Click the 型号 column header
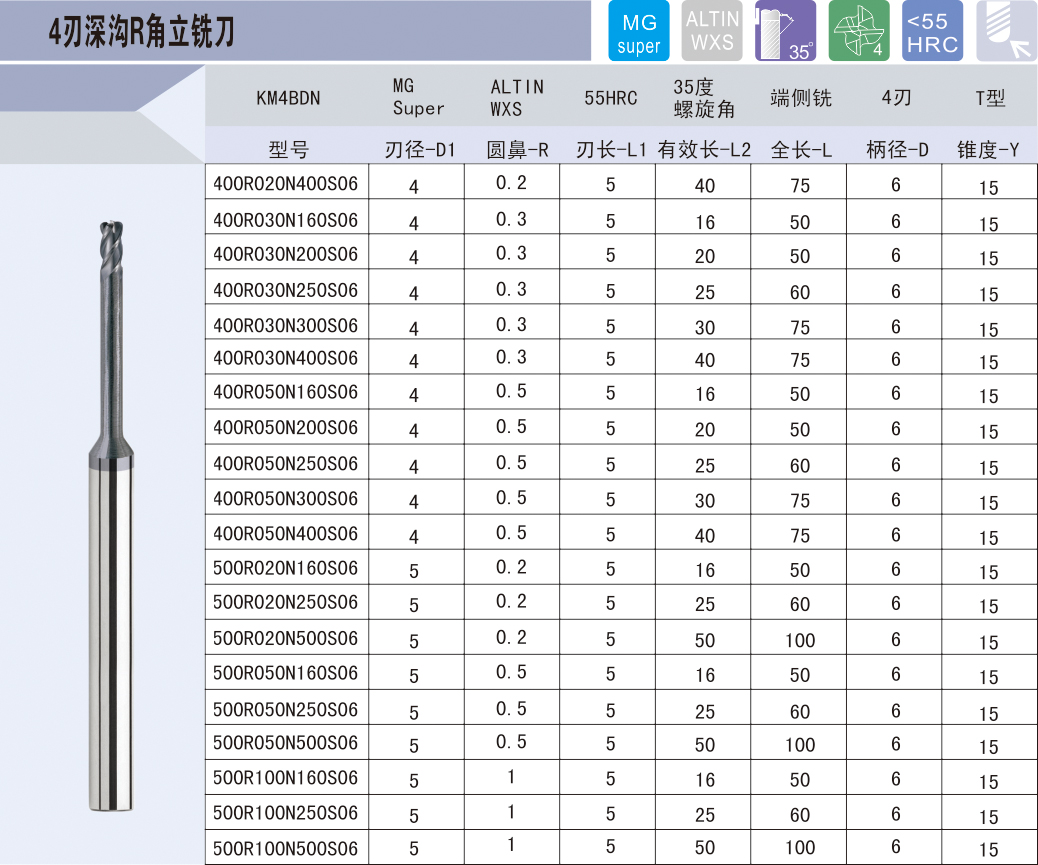This screenshot has height=865, width=1038. (x=288, y=150)
